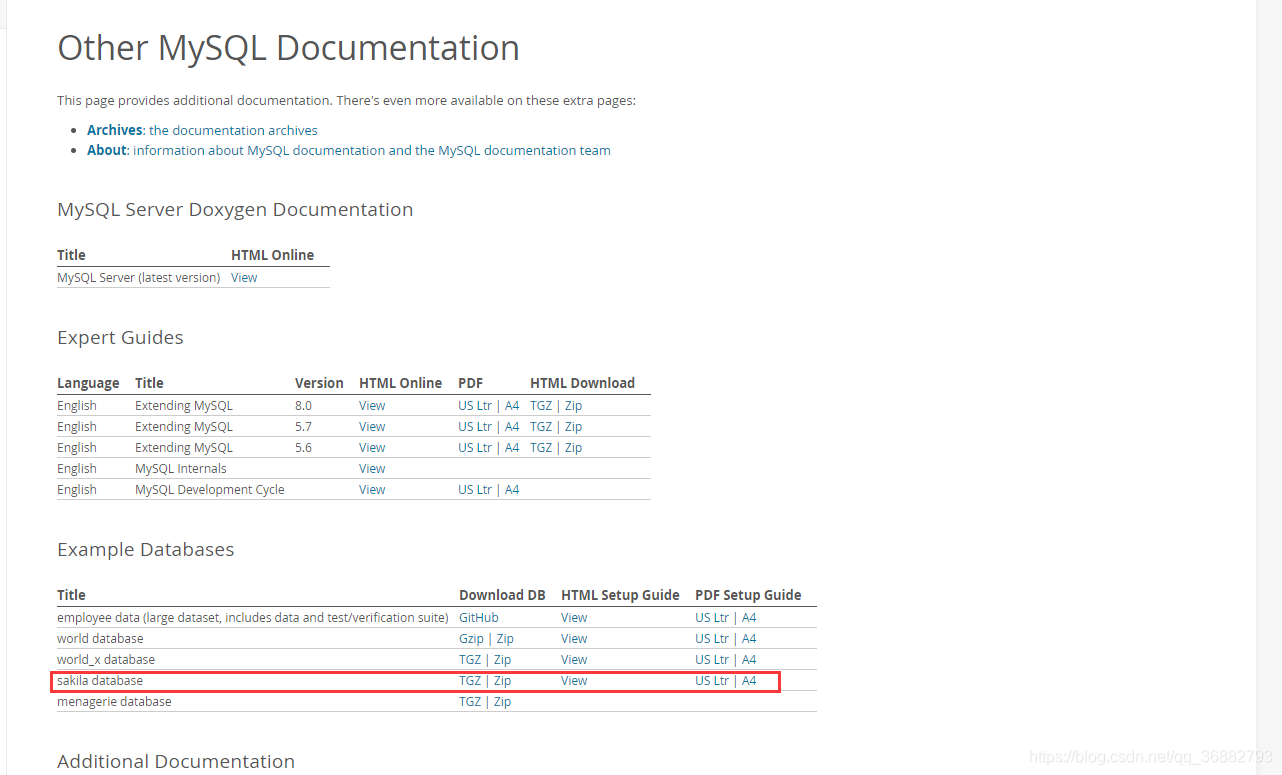1282x775 pixels.
Task: Download Extending MySQL 5.6 A4 PDF
Action: click(x=512, y=448)
